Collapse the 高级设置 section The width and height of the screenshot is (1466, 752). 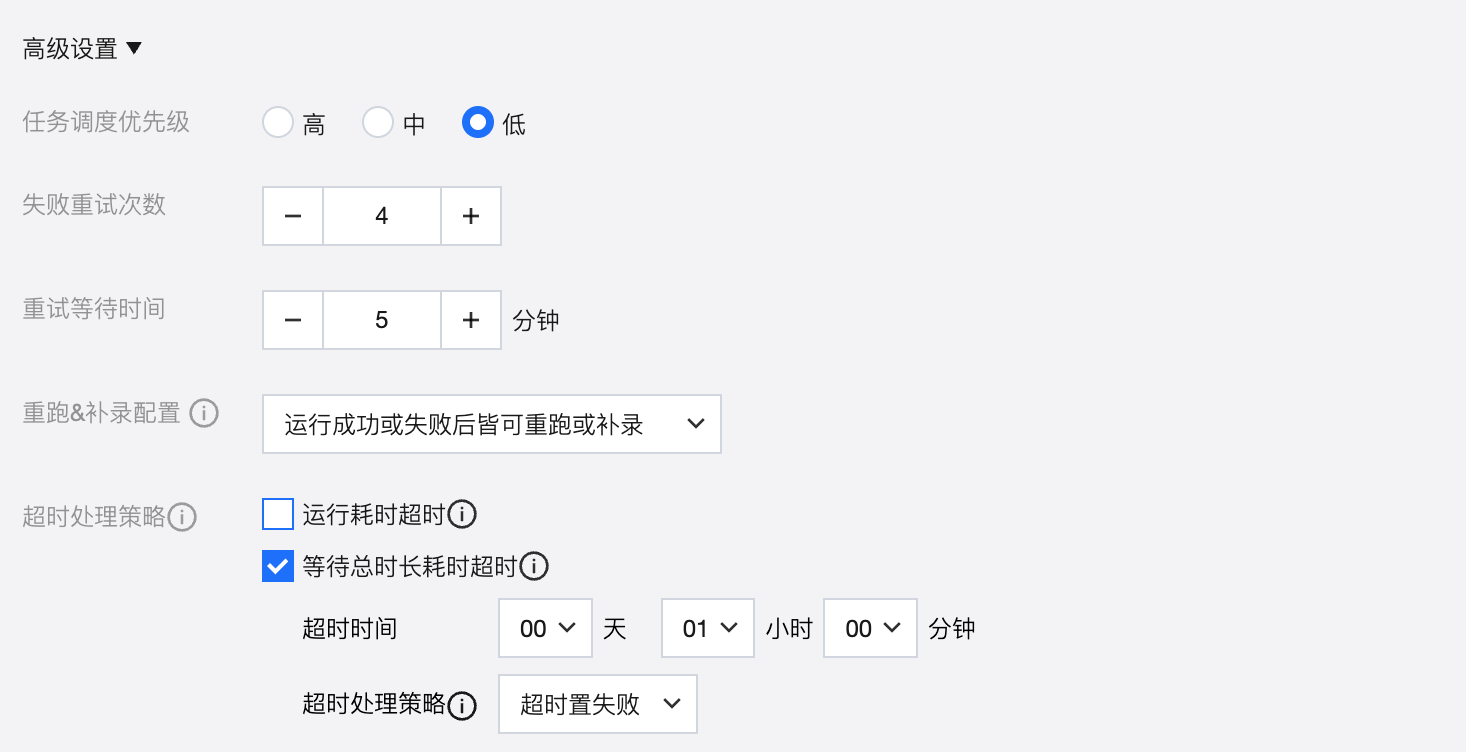[x=134, y=48]
